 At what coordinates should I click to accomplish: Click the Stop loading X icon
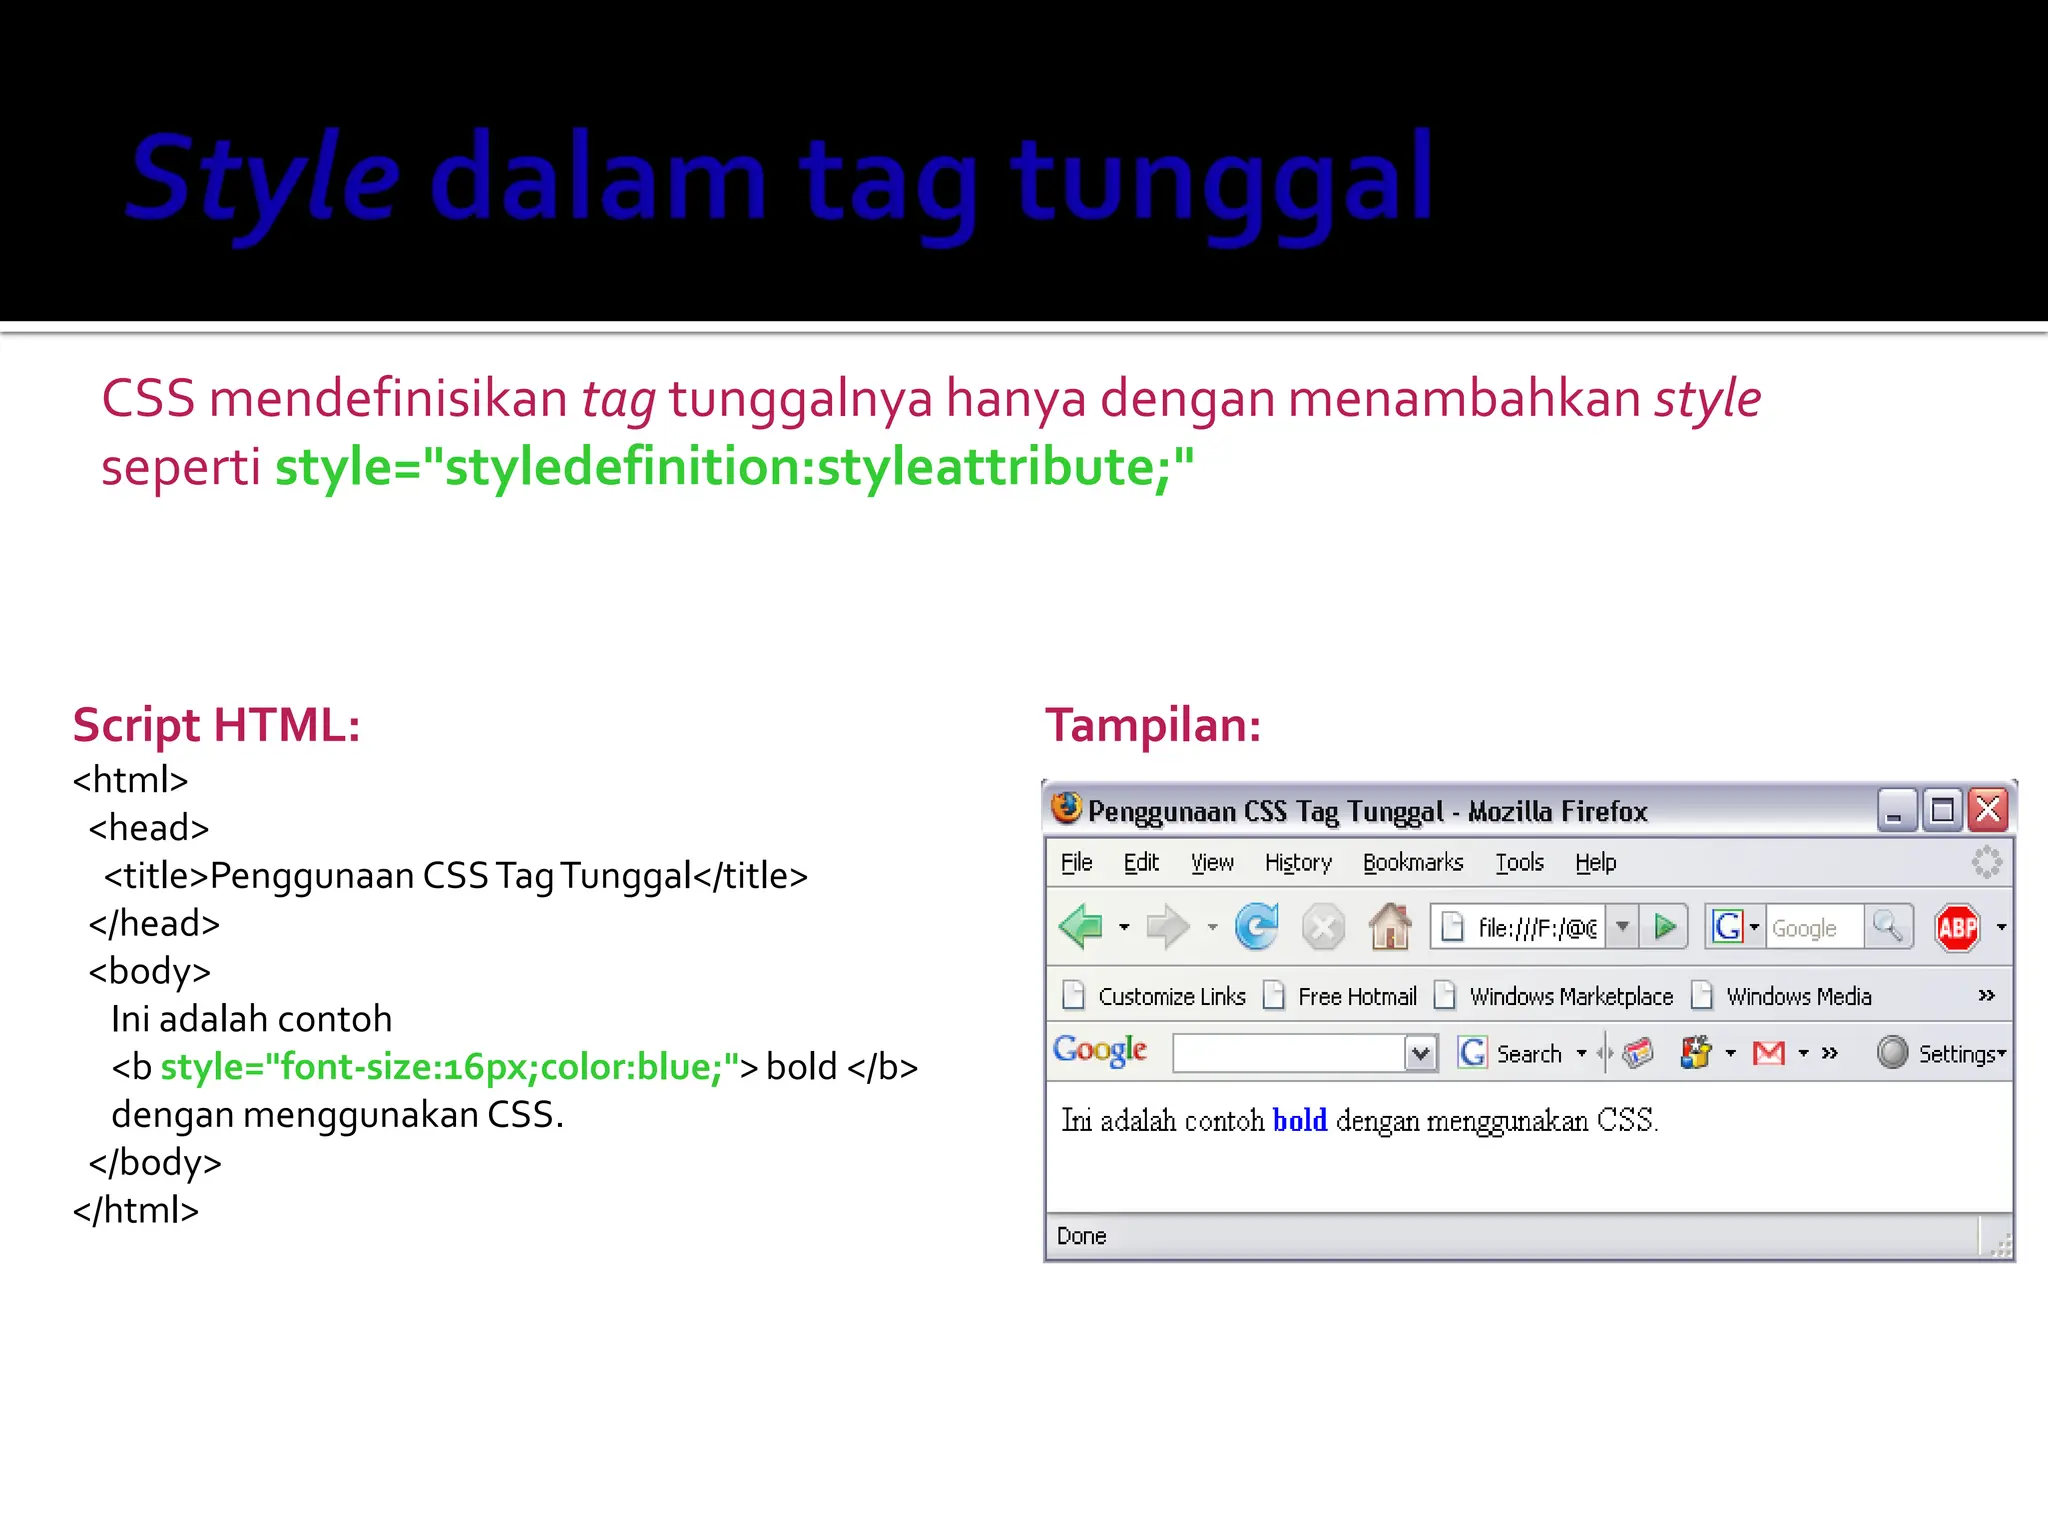click(1322, 928)
